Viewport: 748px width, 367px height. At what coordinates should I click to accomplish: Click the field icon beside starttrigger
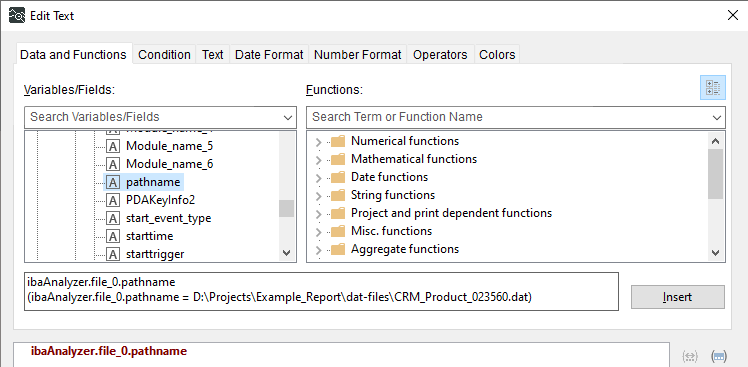coord(113,254)
